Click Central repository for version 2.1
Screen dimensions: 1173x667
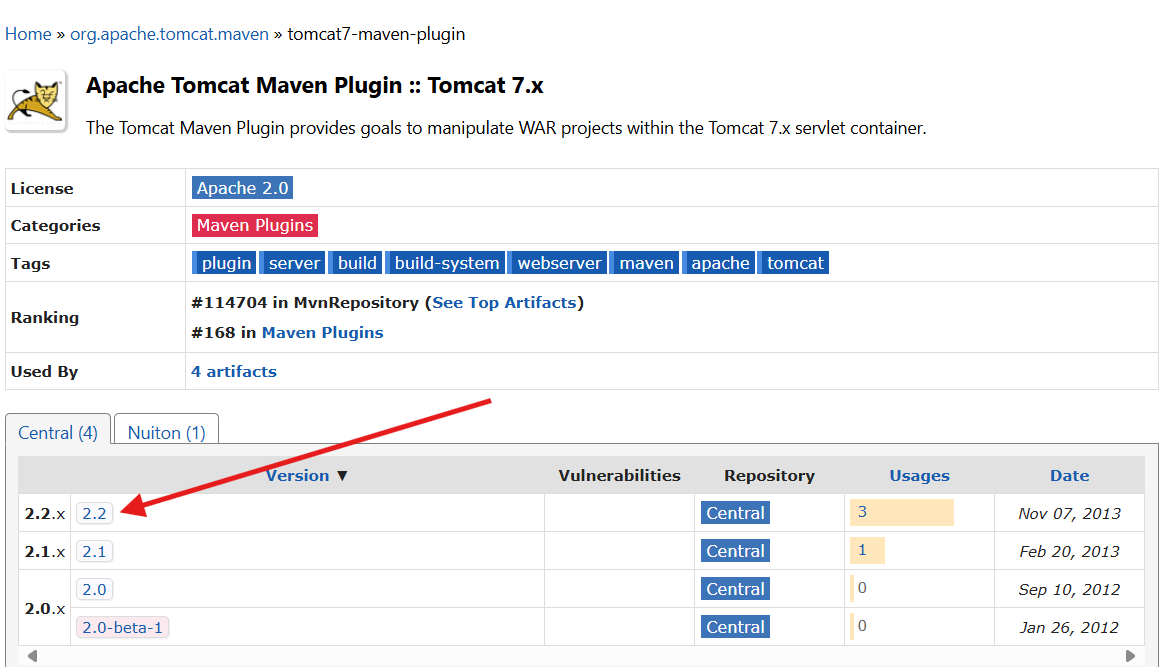coord(735,551)
